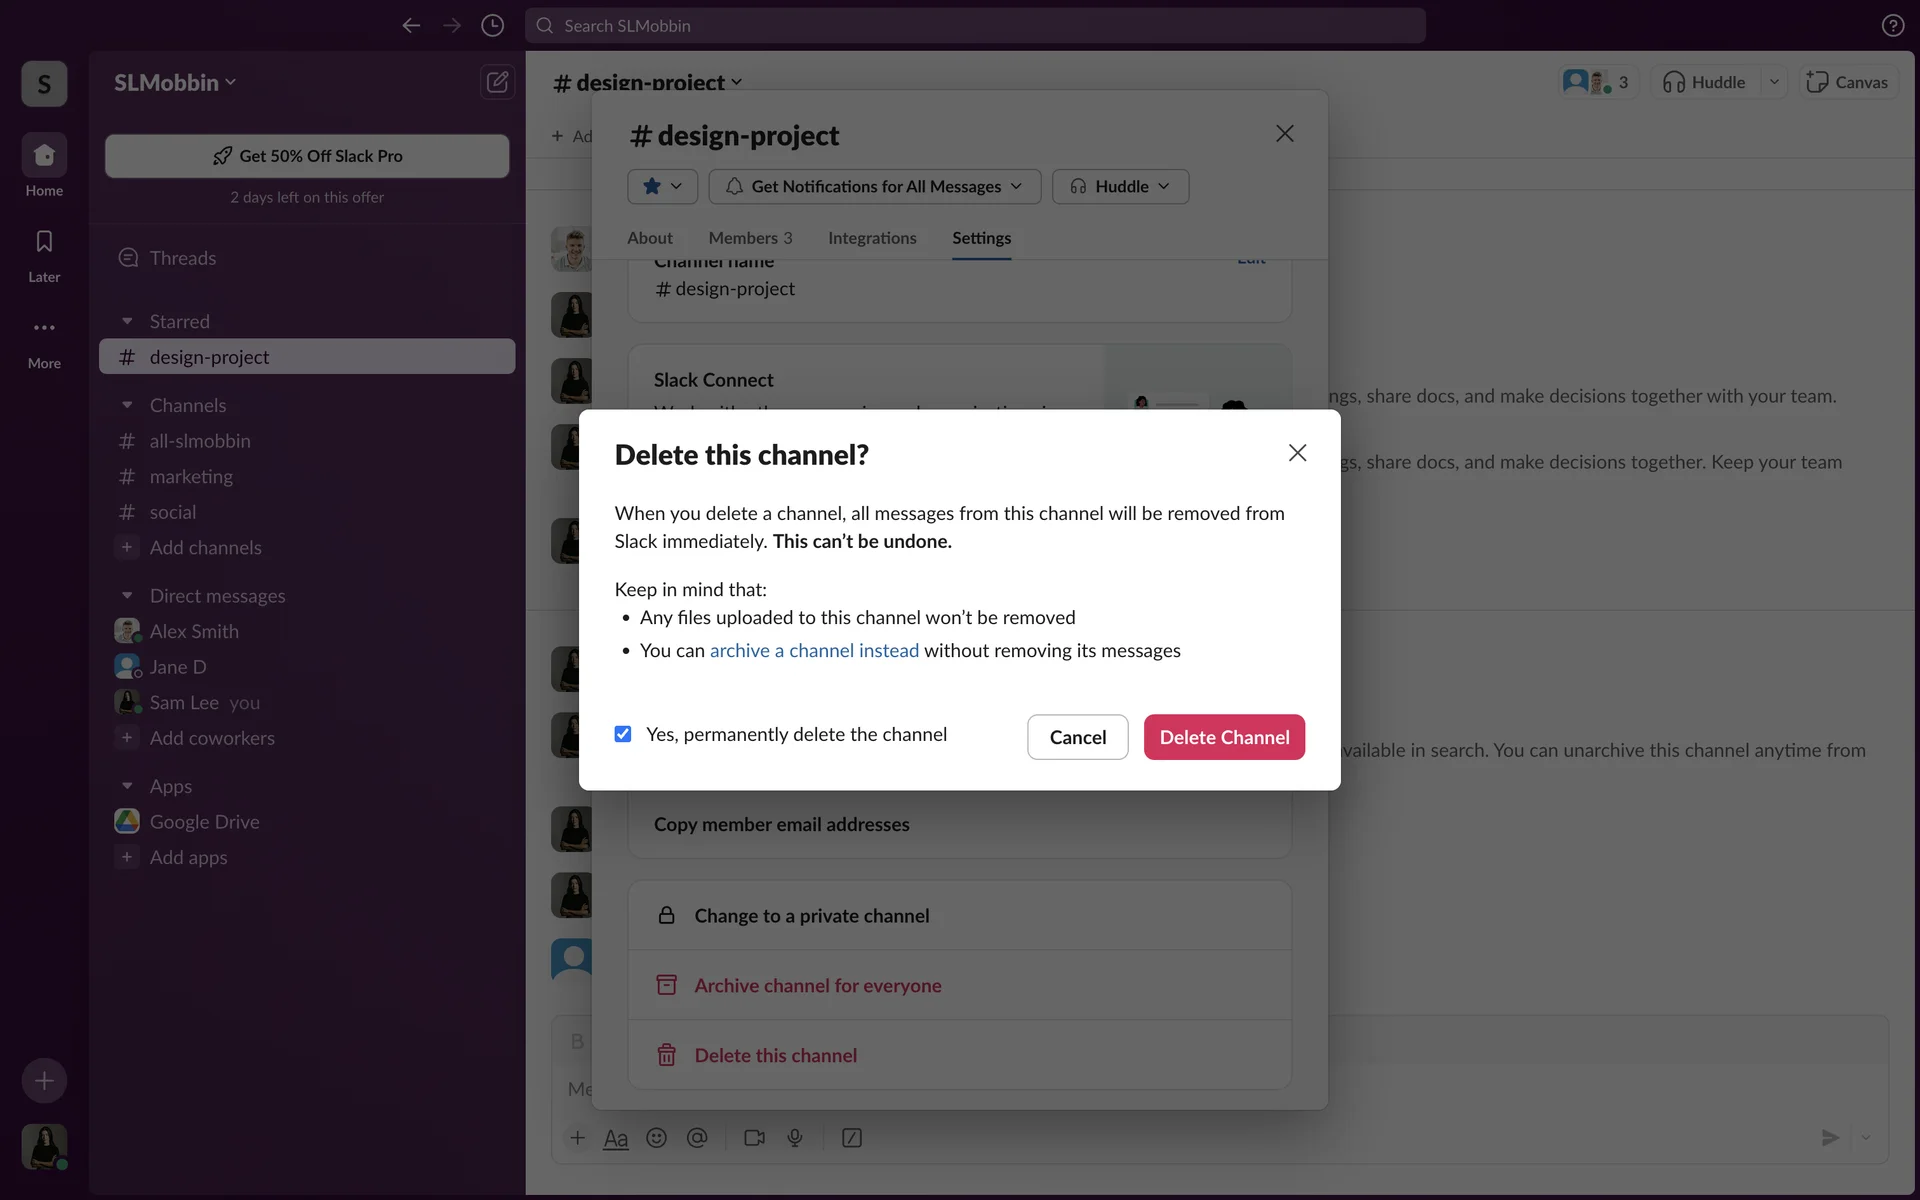
Task: Click the compose new message icon
Action: pyautogui.click(x=497, y=82)
